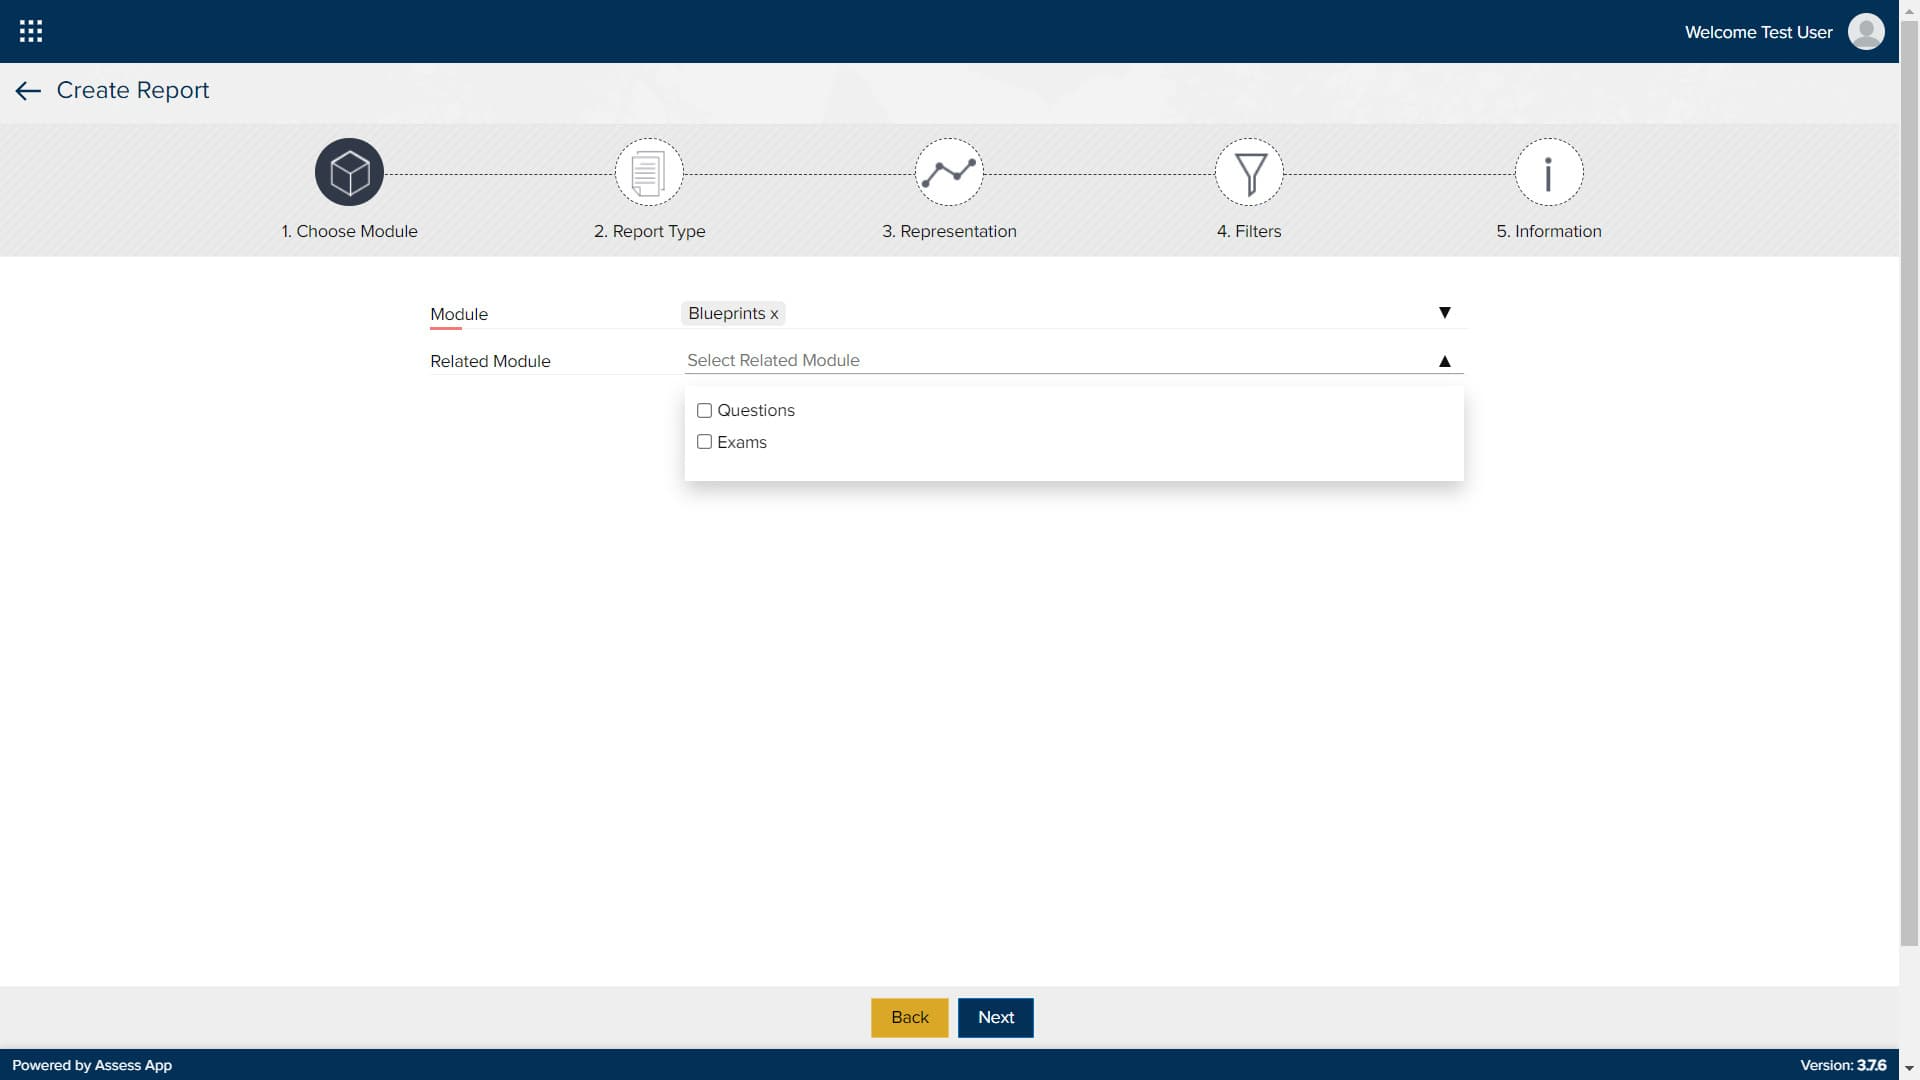
Task: Click the Information step icon
Action: coord(1548,172)
